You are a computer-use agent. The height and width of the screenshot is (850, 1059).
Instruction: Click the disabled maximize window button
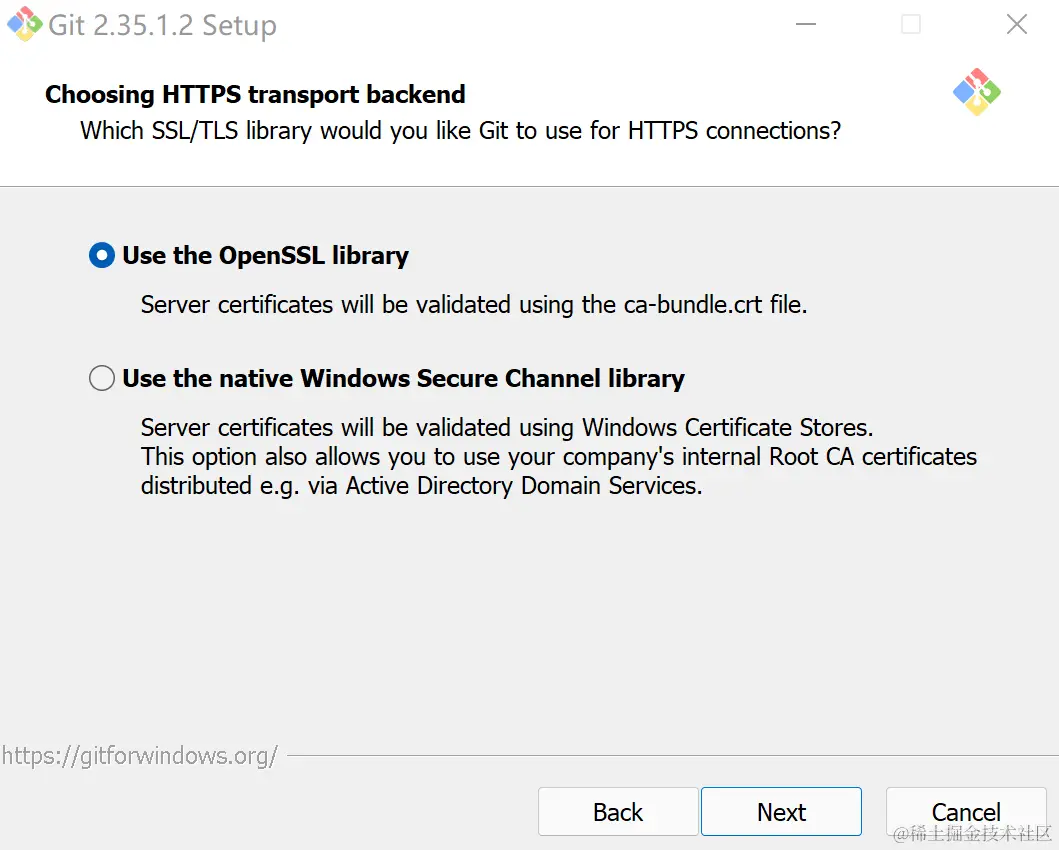point(910,24)
